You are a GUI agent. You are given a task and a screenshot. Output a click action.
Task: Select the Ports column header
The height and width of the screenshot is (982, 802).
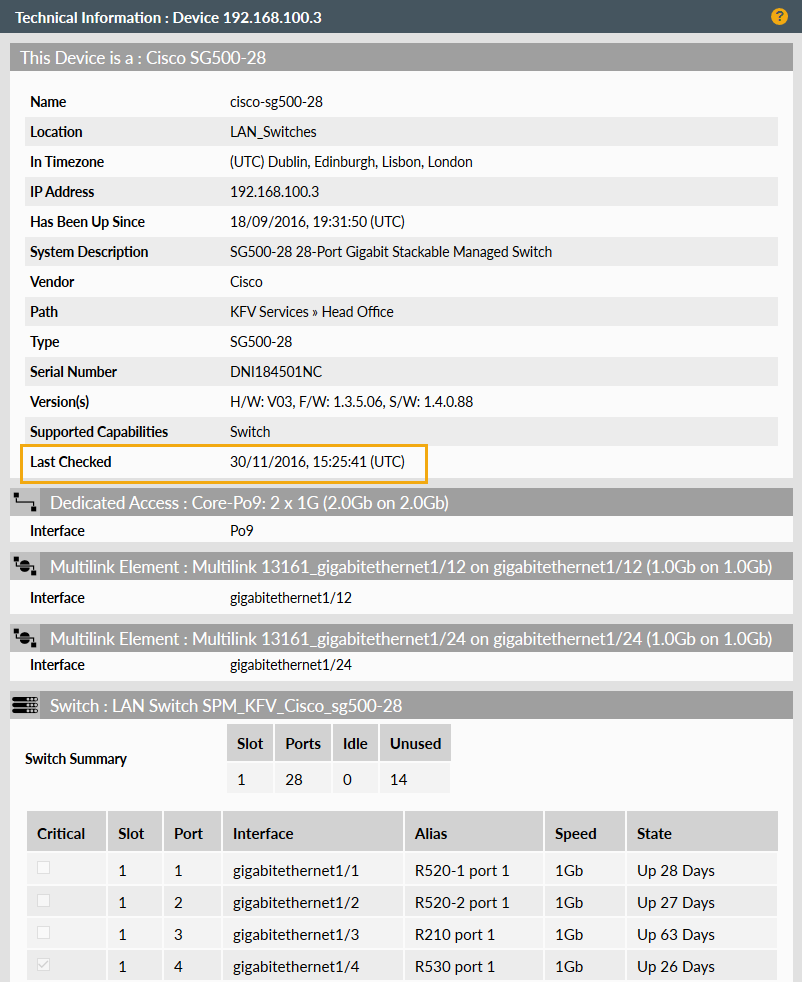tap(302, 742)
